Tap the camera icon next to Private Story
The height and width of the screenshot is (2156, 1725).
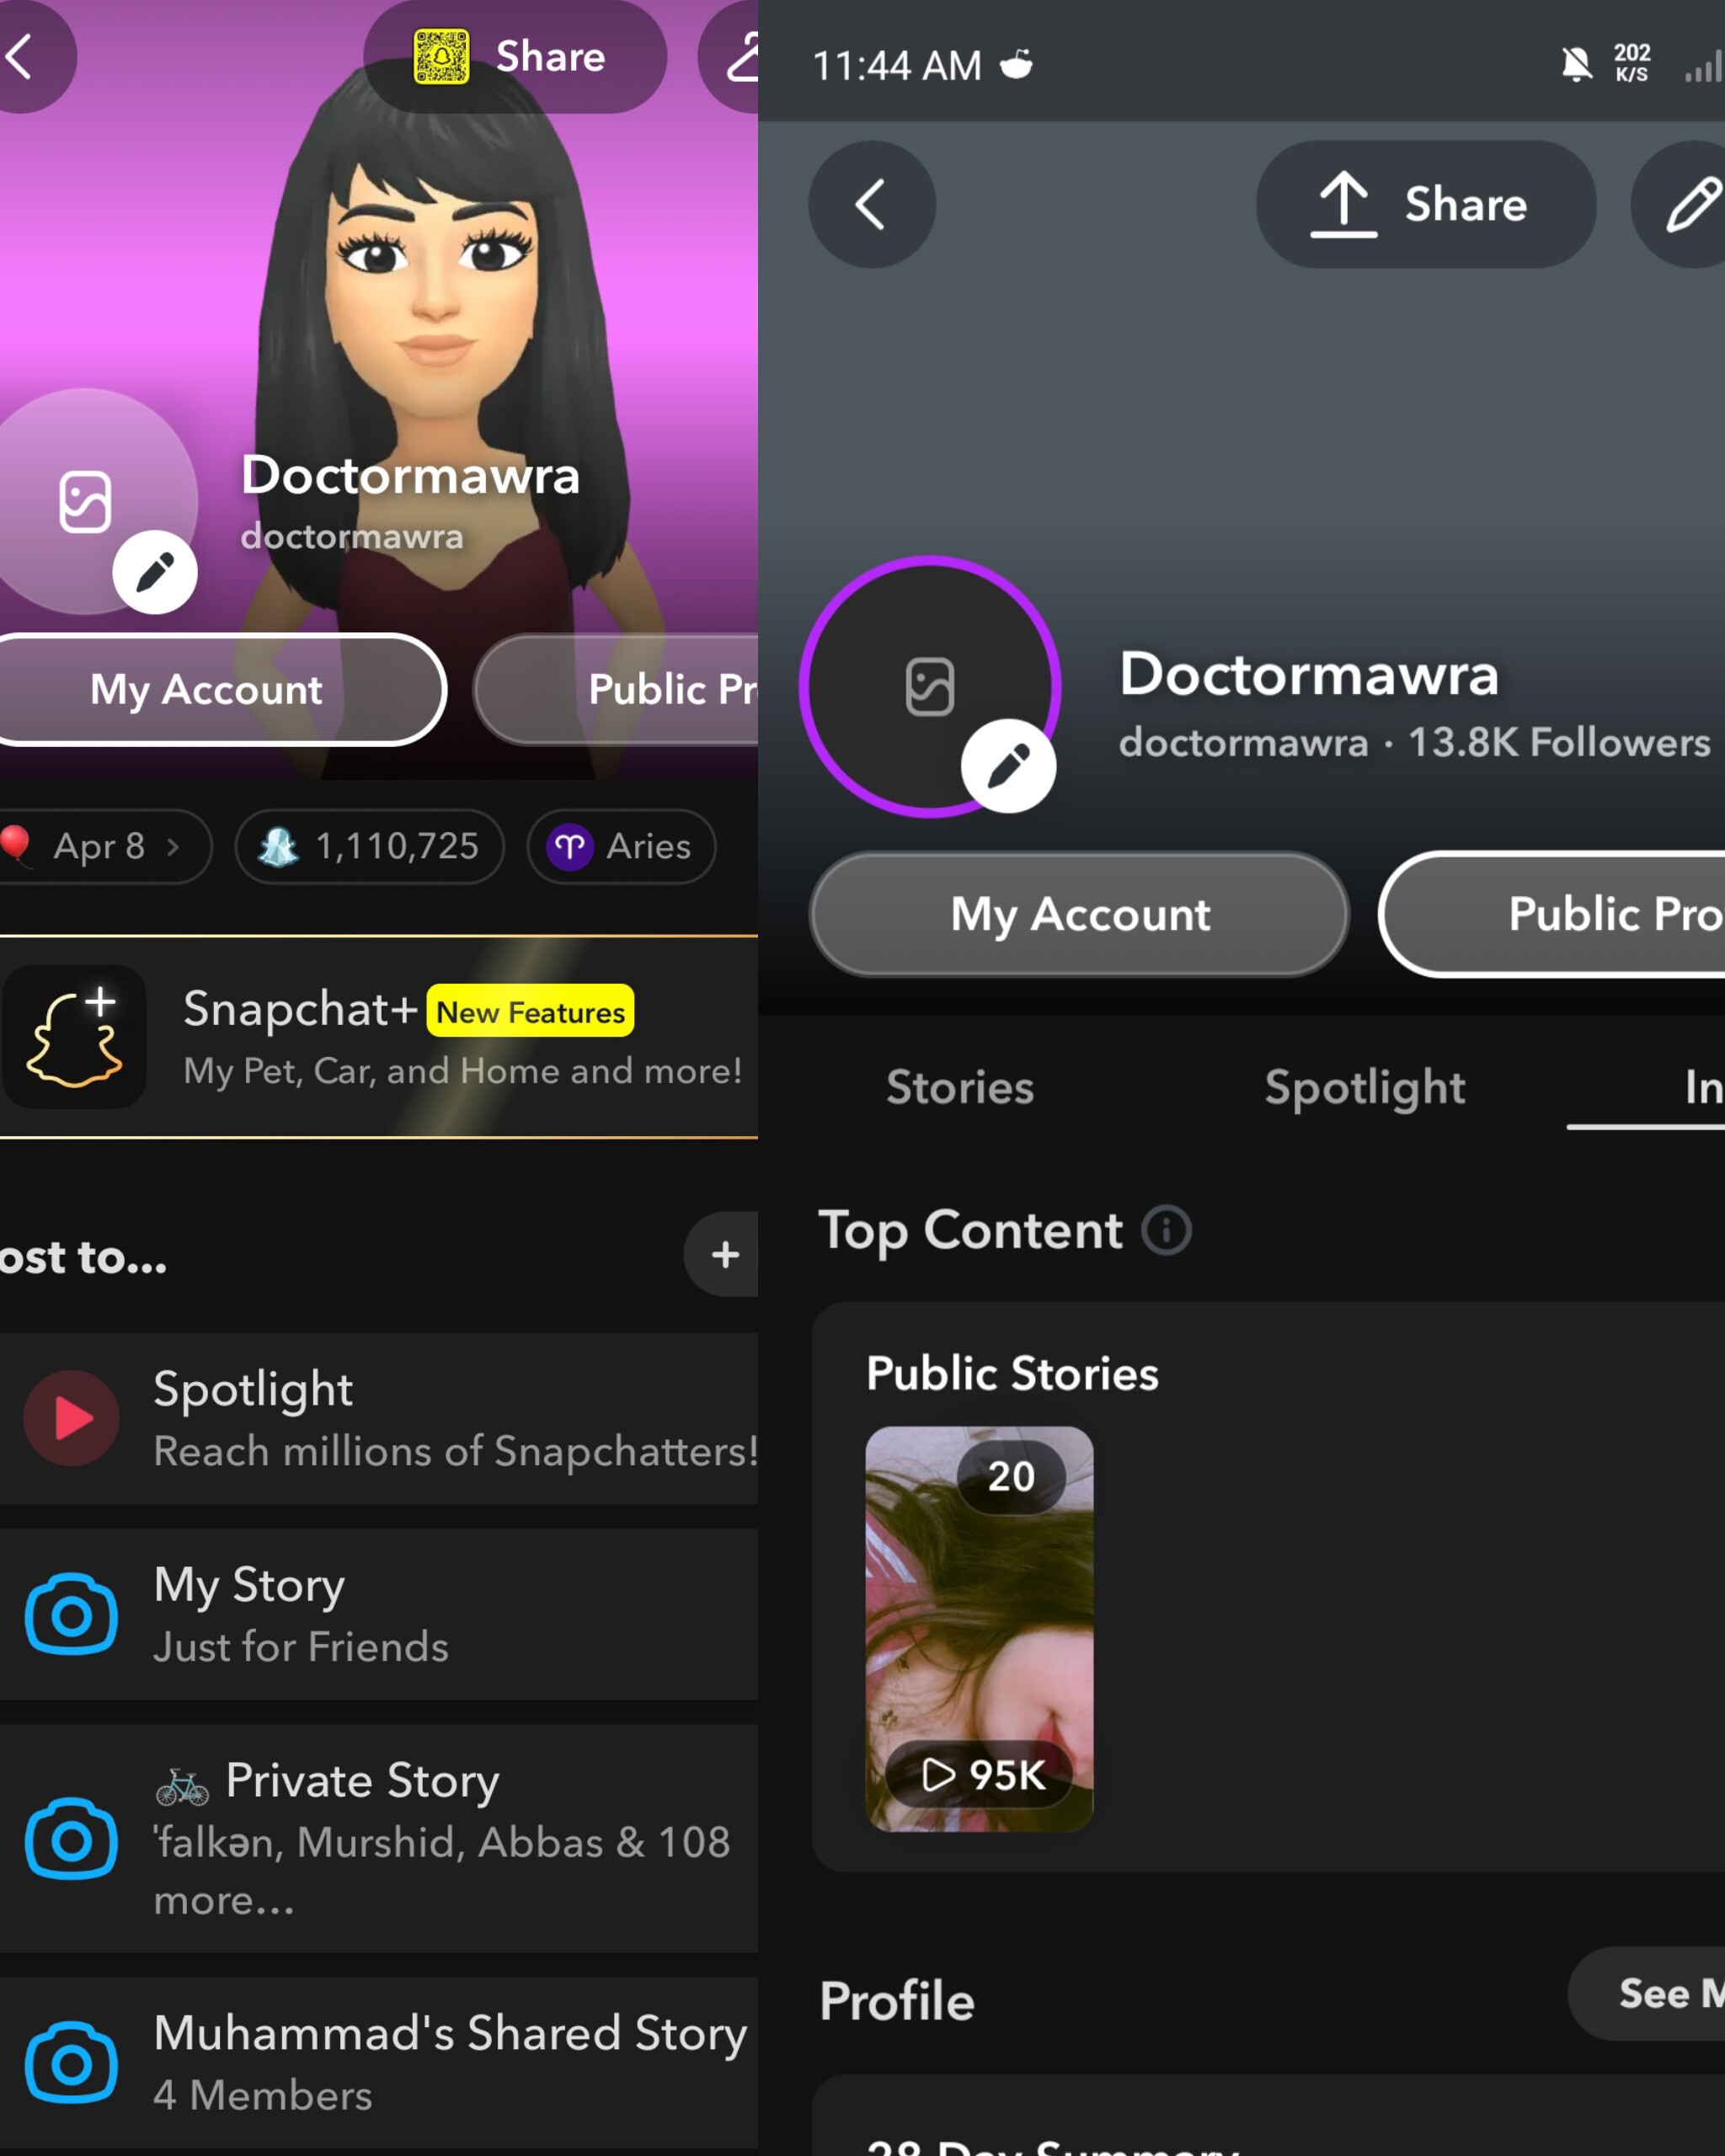pos(72,1838)
